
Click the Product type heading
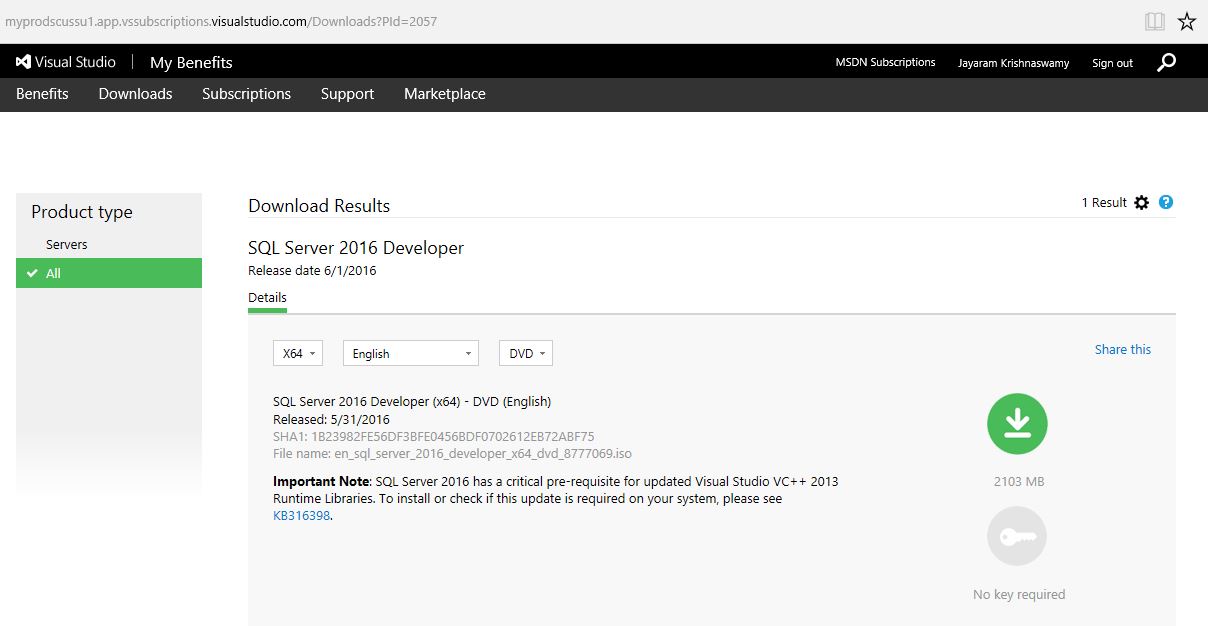[82, 212]
